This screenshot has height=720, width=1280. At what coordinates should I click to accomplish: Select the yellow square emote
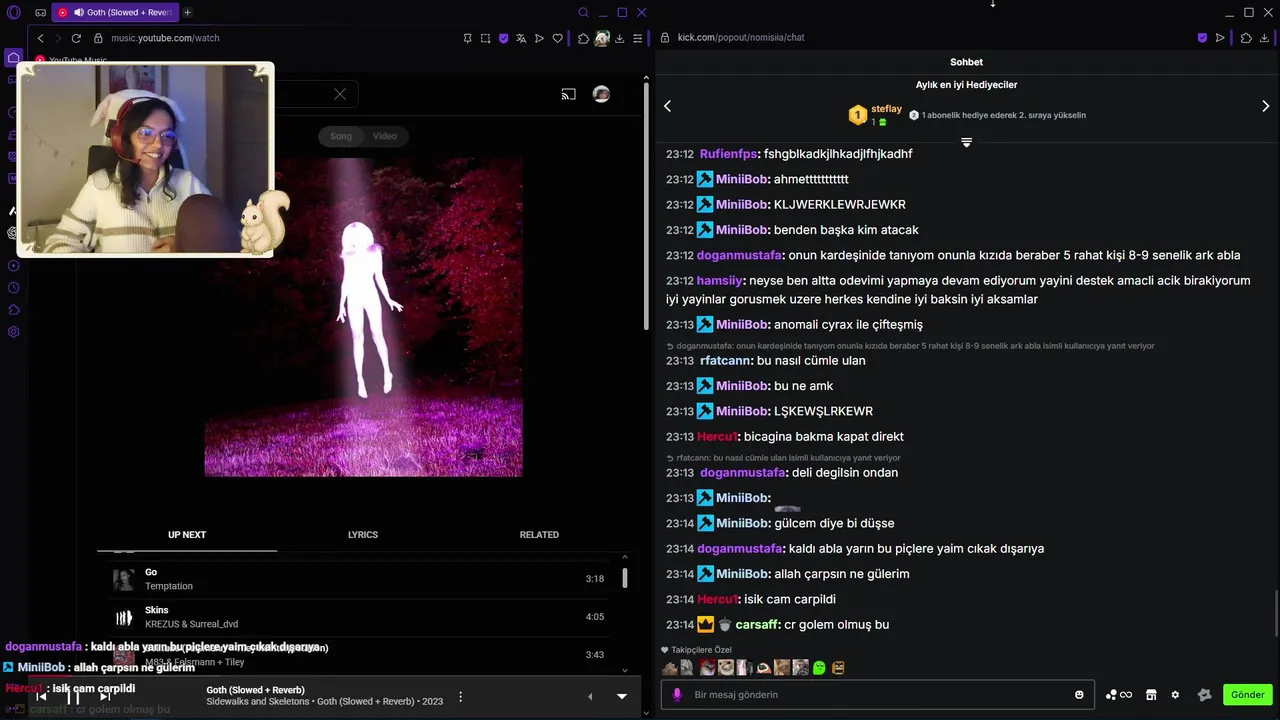[838, 667]
